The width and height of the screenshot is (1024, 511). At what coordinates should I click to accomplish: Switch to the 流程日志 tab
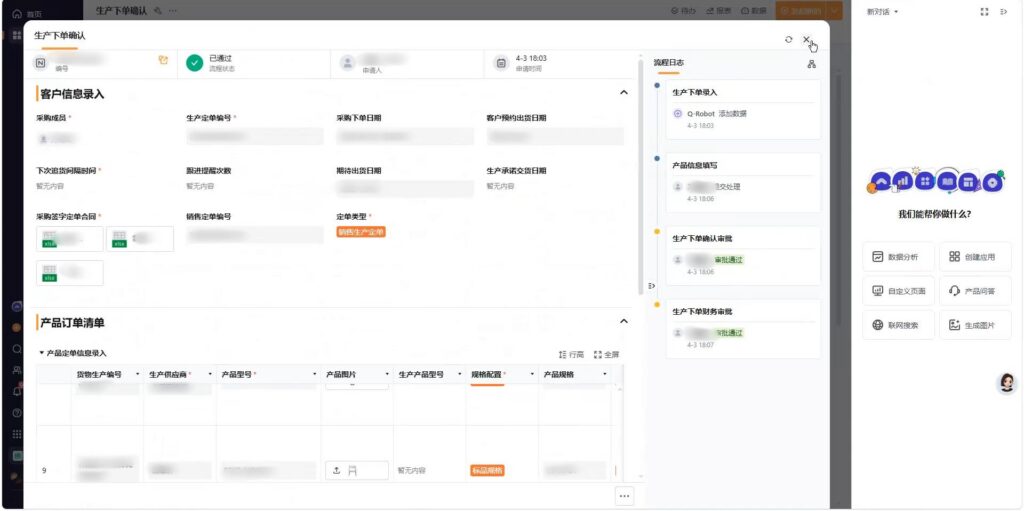(x=668, y=62)
